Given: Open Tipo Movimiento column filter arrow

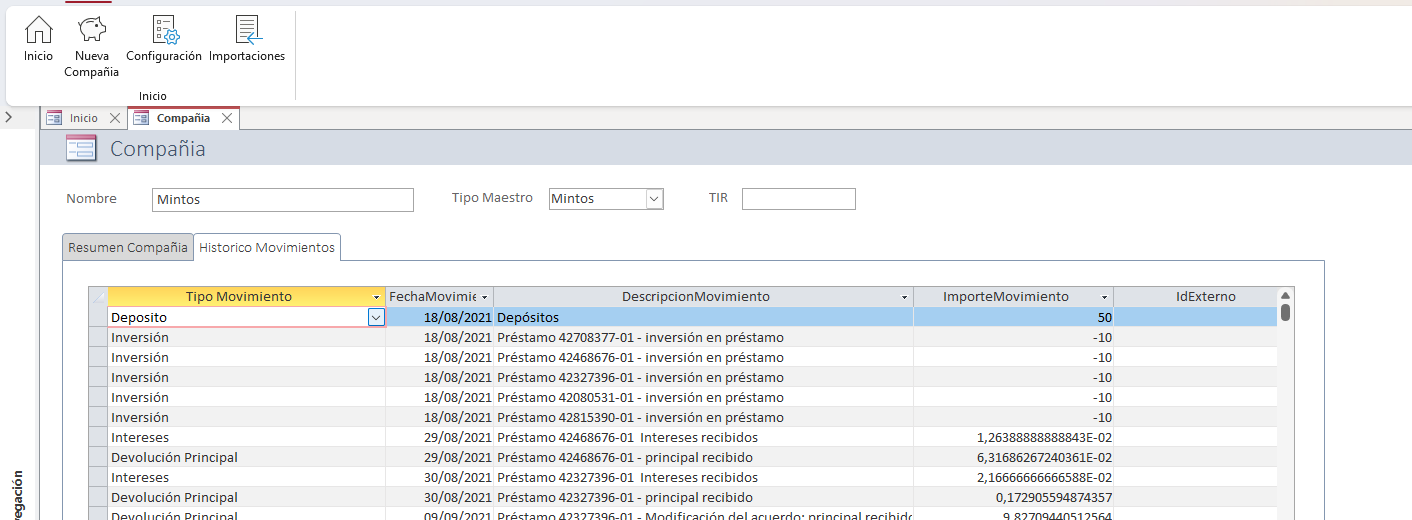Looking at the screenshot, I should (x=377, y=297).
